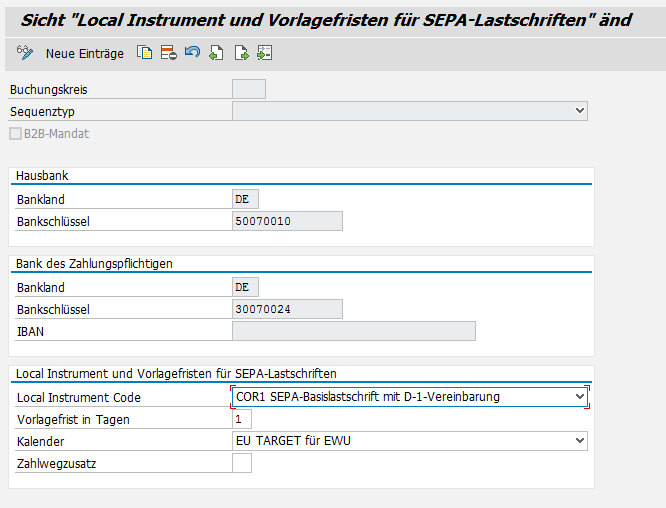The width and height of the screenshot is (666, 508).
Task: Toggle the B2B-Mandat checkbox
Action: click(x=15, y=133)
